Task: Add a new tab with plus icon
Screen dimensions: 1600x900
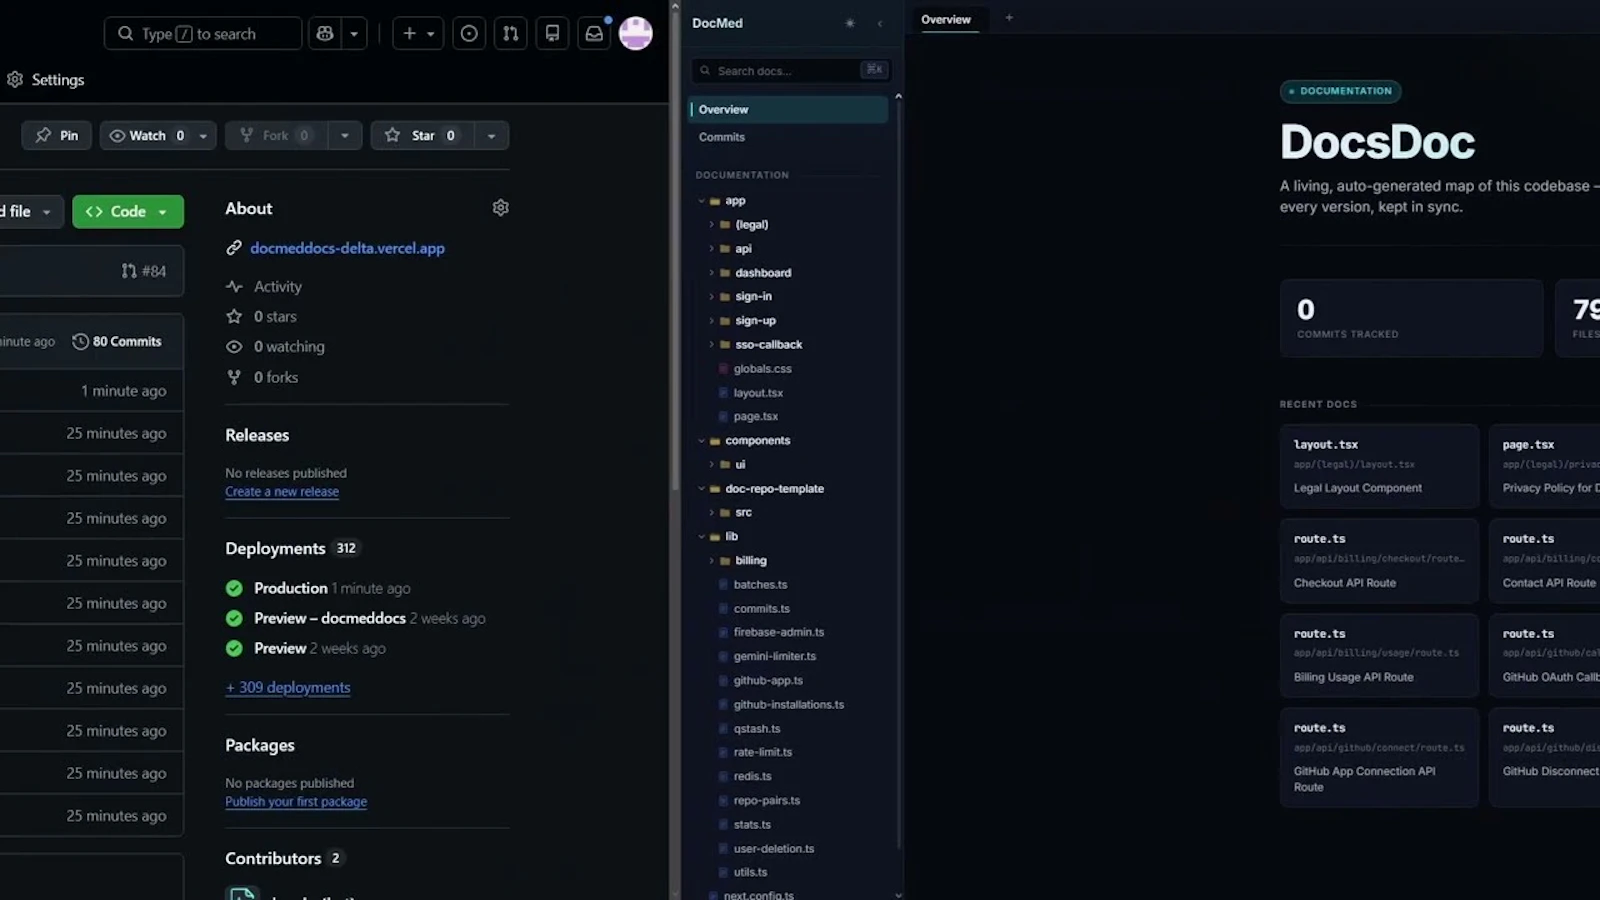Action: click(x=1009, y=18)
